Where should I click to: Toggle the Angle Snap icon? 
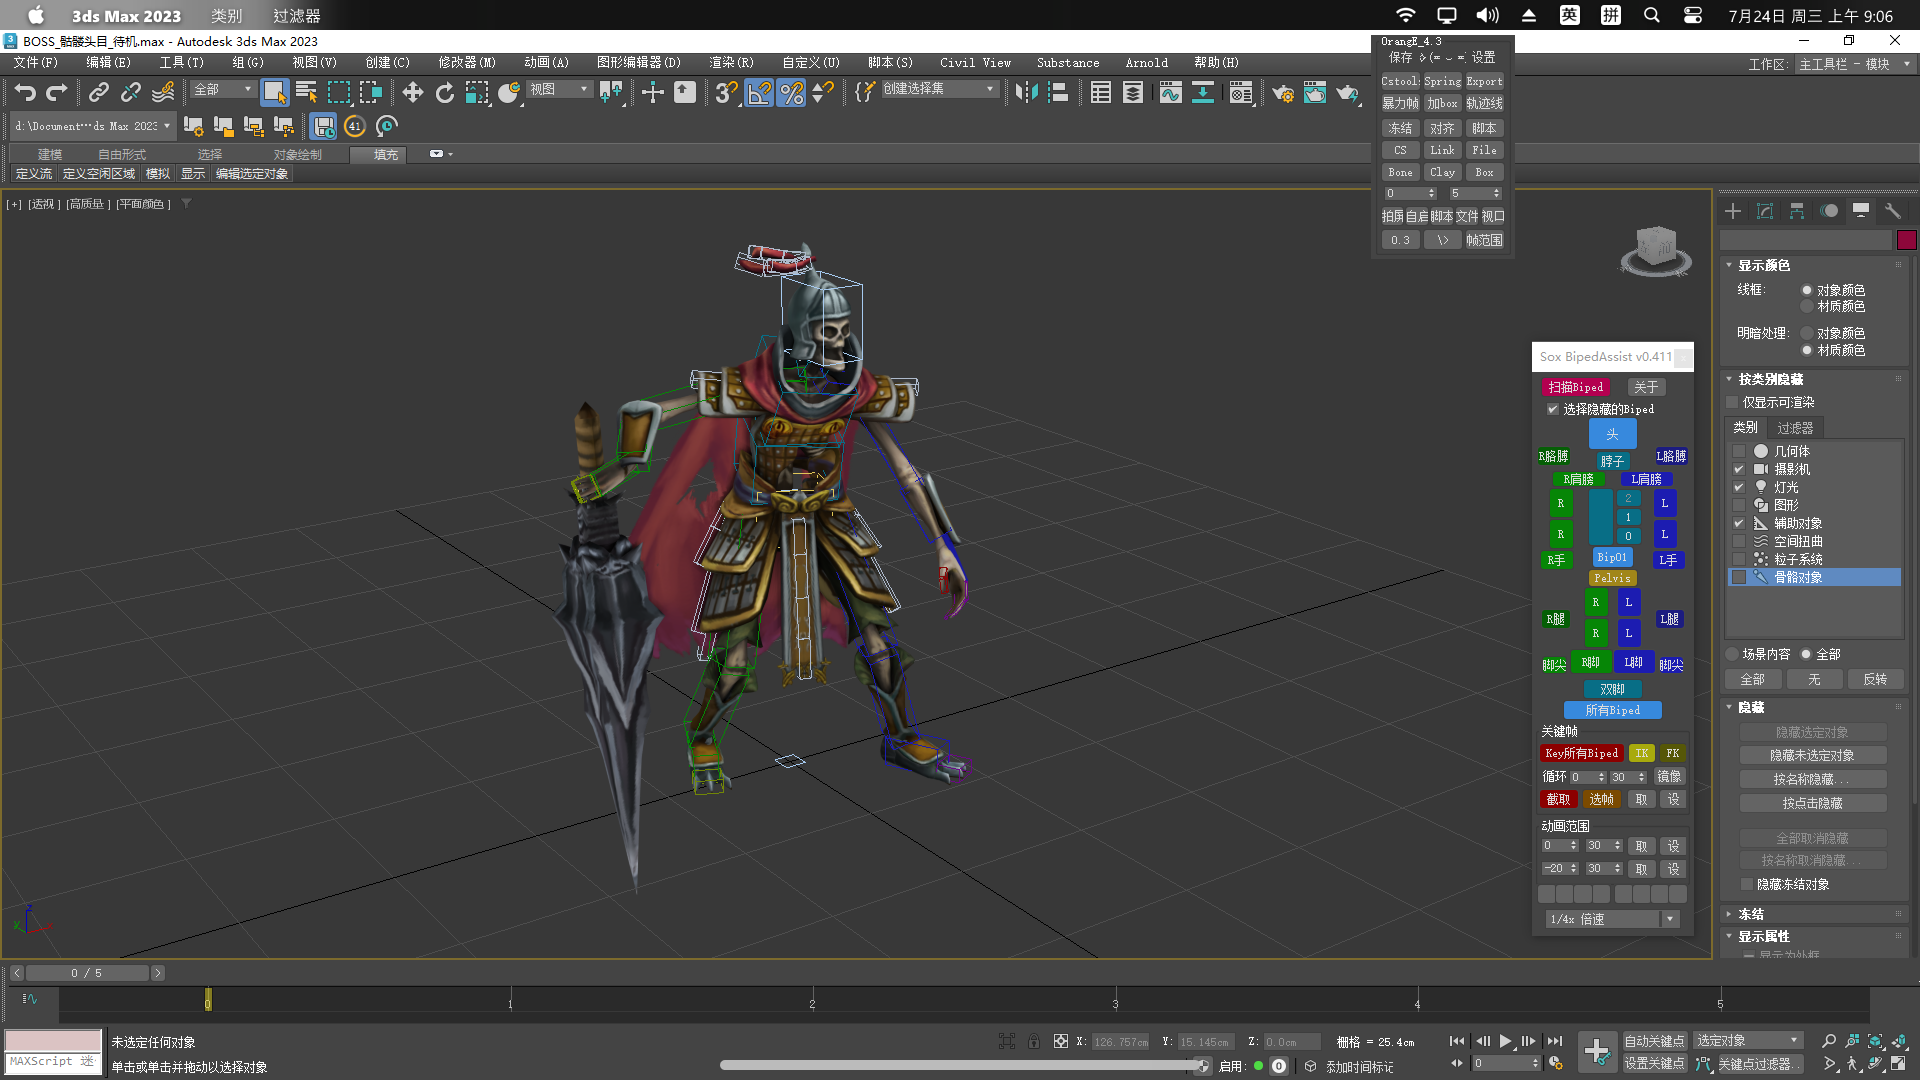click(x=759, y=93)
